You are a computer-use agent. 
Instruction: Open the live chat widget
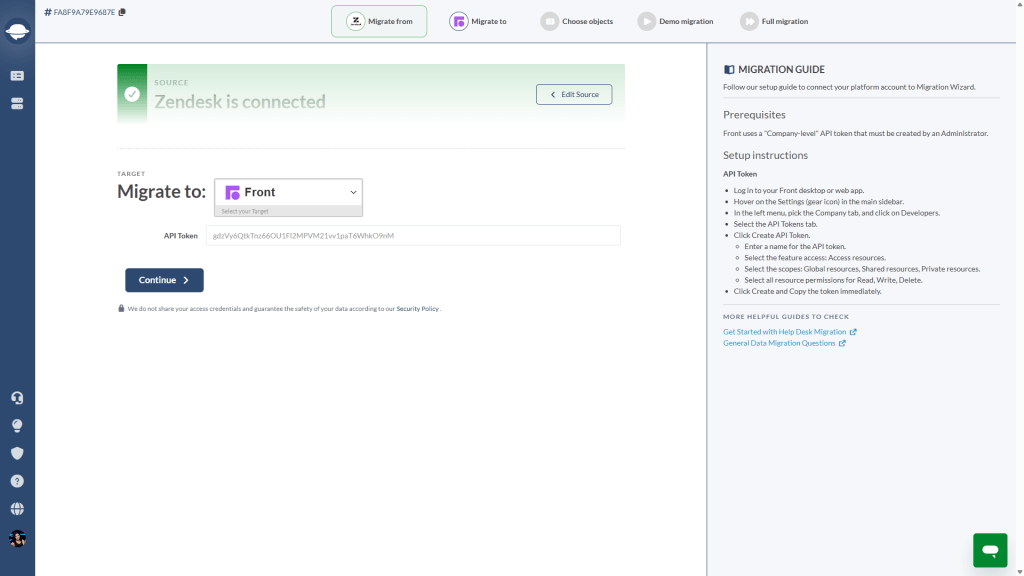990,550
